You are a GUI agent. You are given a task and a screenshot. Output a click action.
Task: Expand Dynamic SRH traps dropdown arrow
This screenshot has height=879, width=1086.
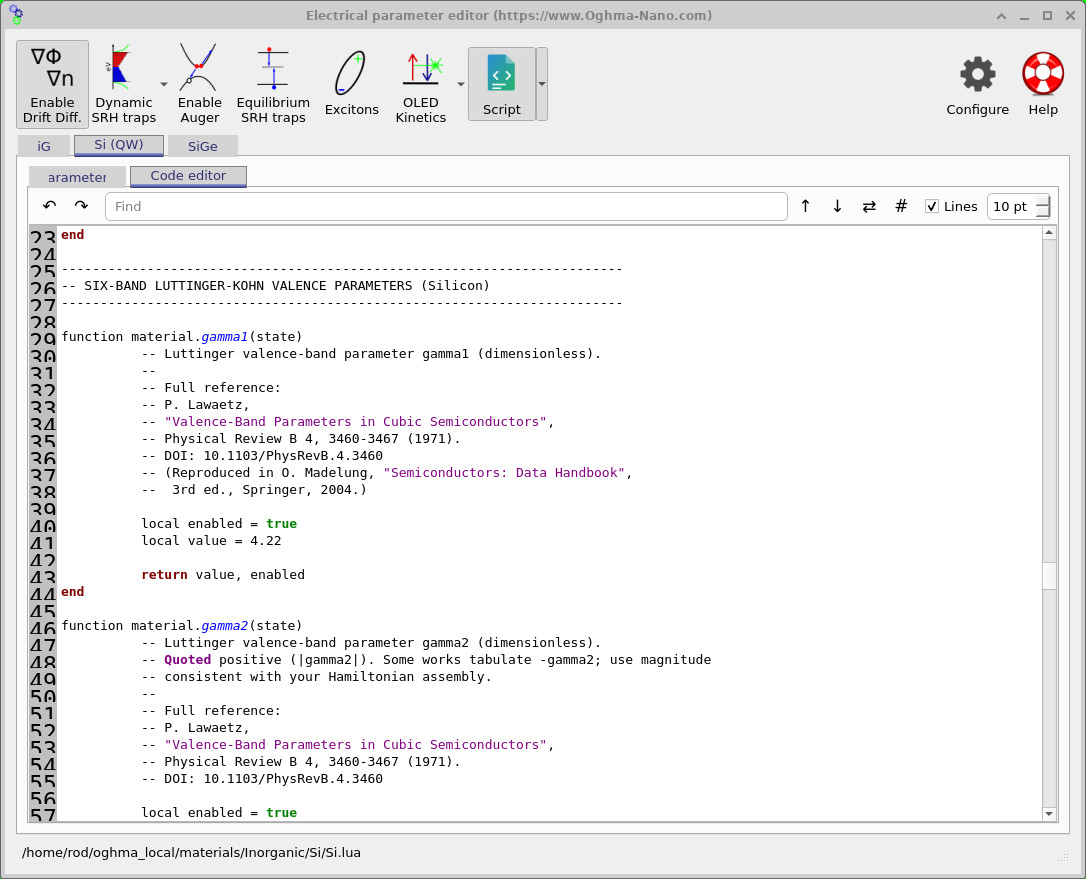(x=164, y=84)
